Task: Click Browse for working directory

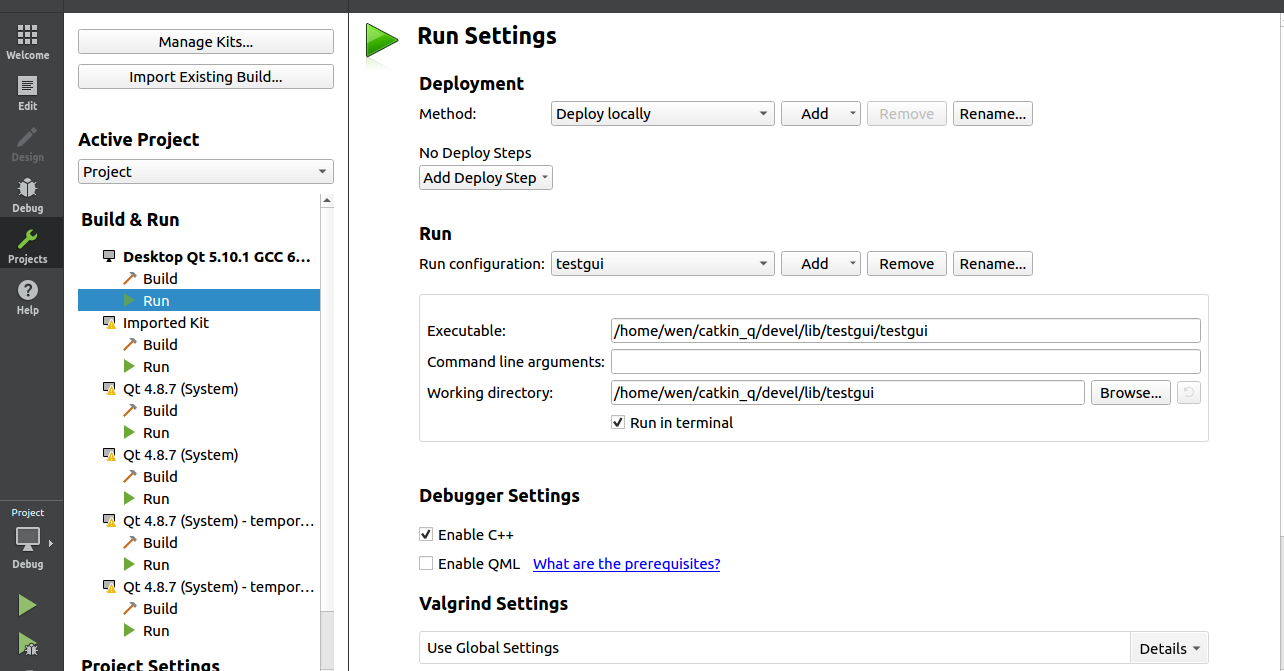Action: (x=1131, y=393)
